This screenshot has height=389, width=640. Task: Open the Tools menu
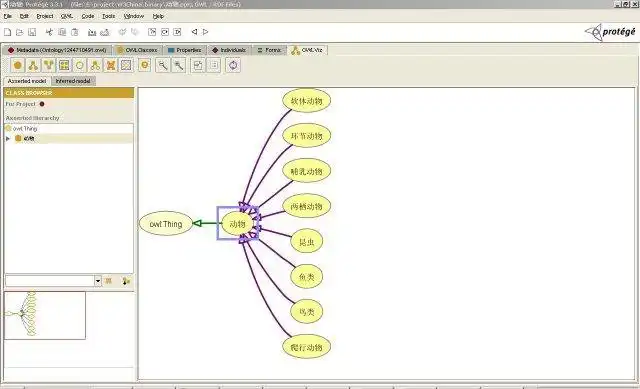tap(109, 16)
